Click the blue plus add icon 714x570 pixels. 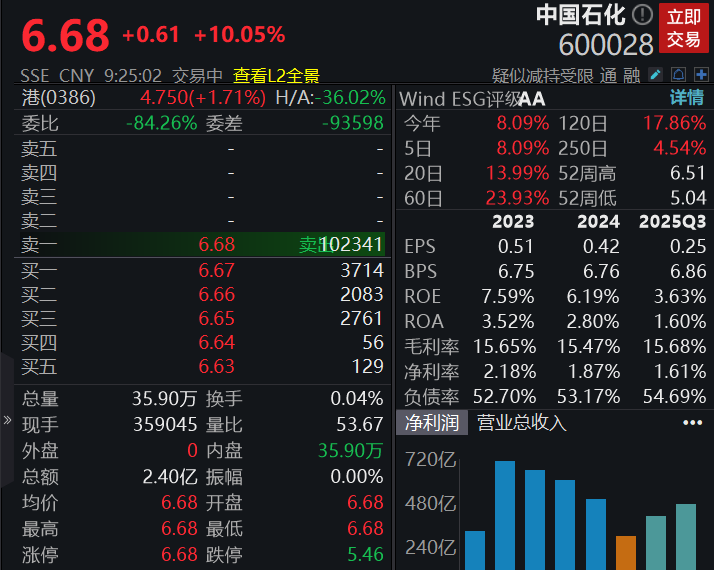click(701, 75)
